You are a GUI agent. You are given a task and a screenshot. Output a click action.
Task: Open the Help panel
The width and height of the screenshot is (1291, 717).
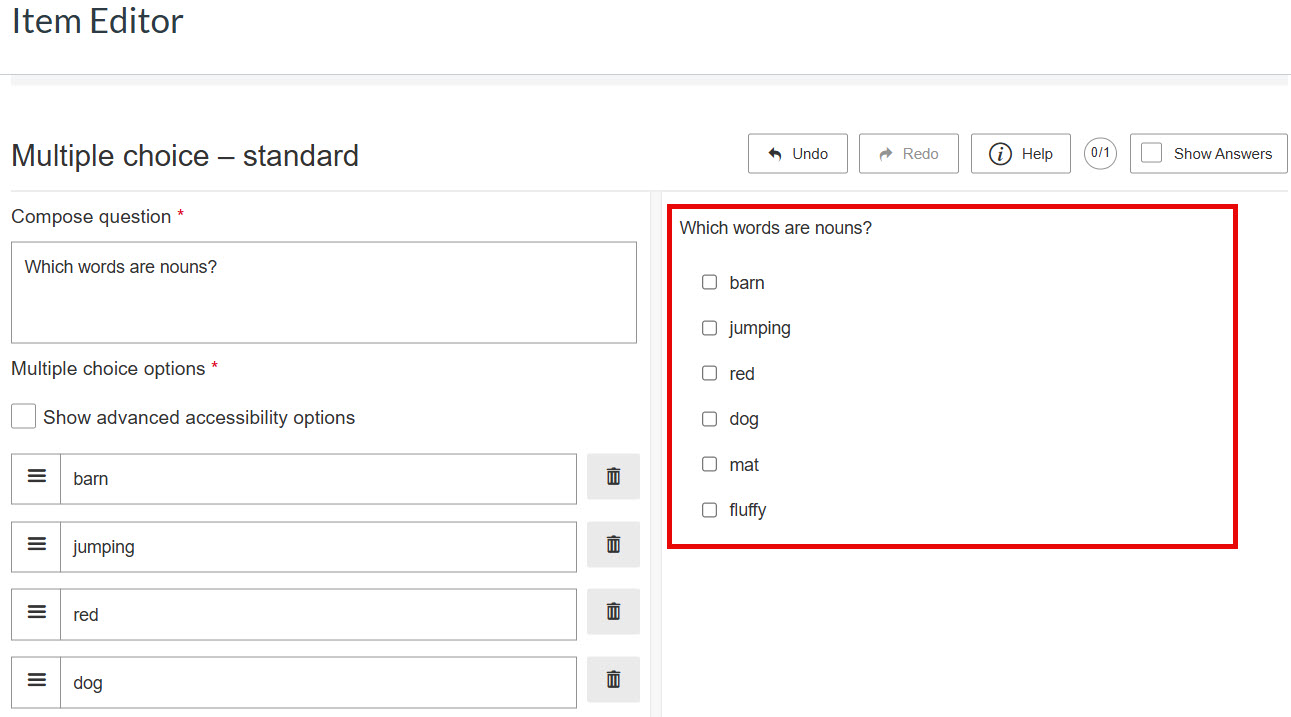[x=1021, y=154]
